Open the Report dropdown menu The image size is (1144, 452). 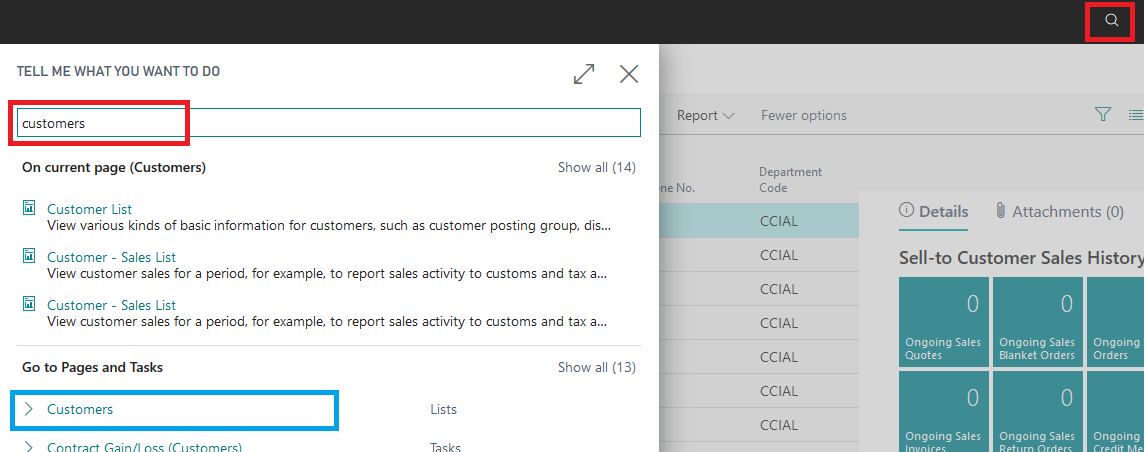(705, 116)
